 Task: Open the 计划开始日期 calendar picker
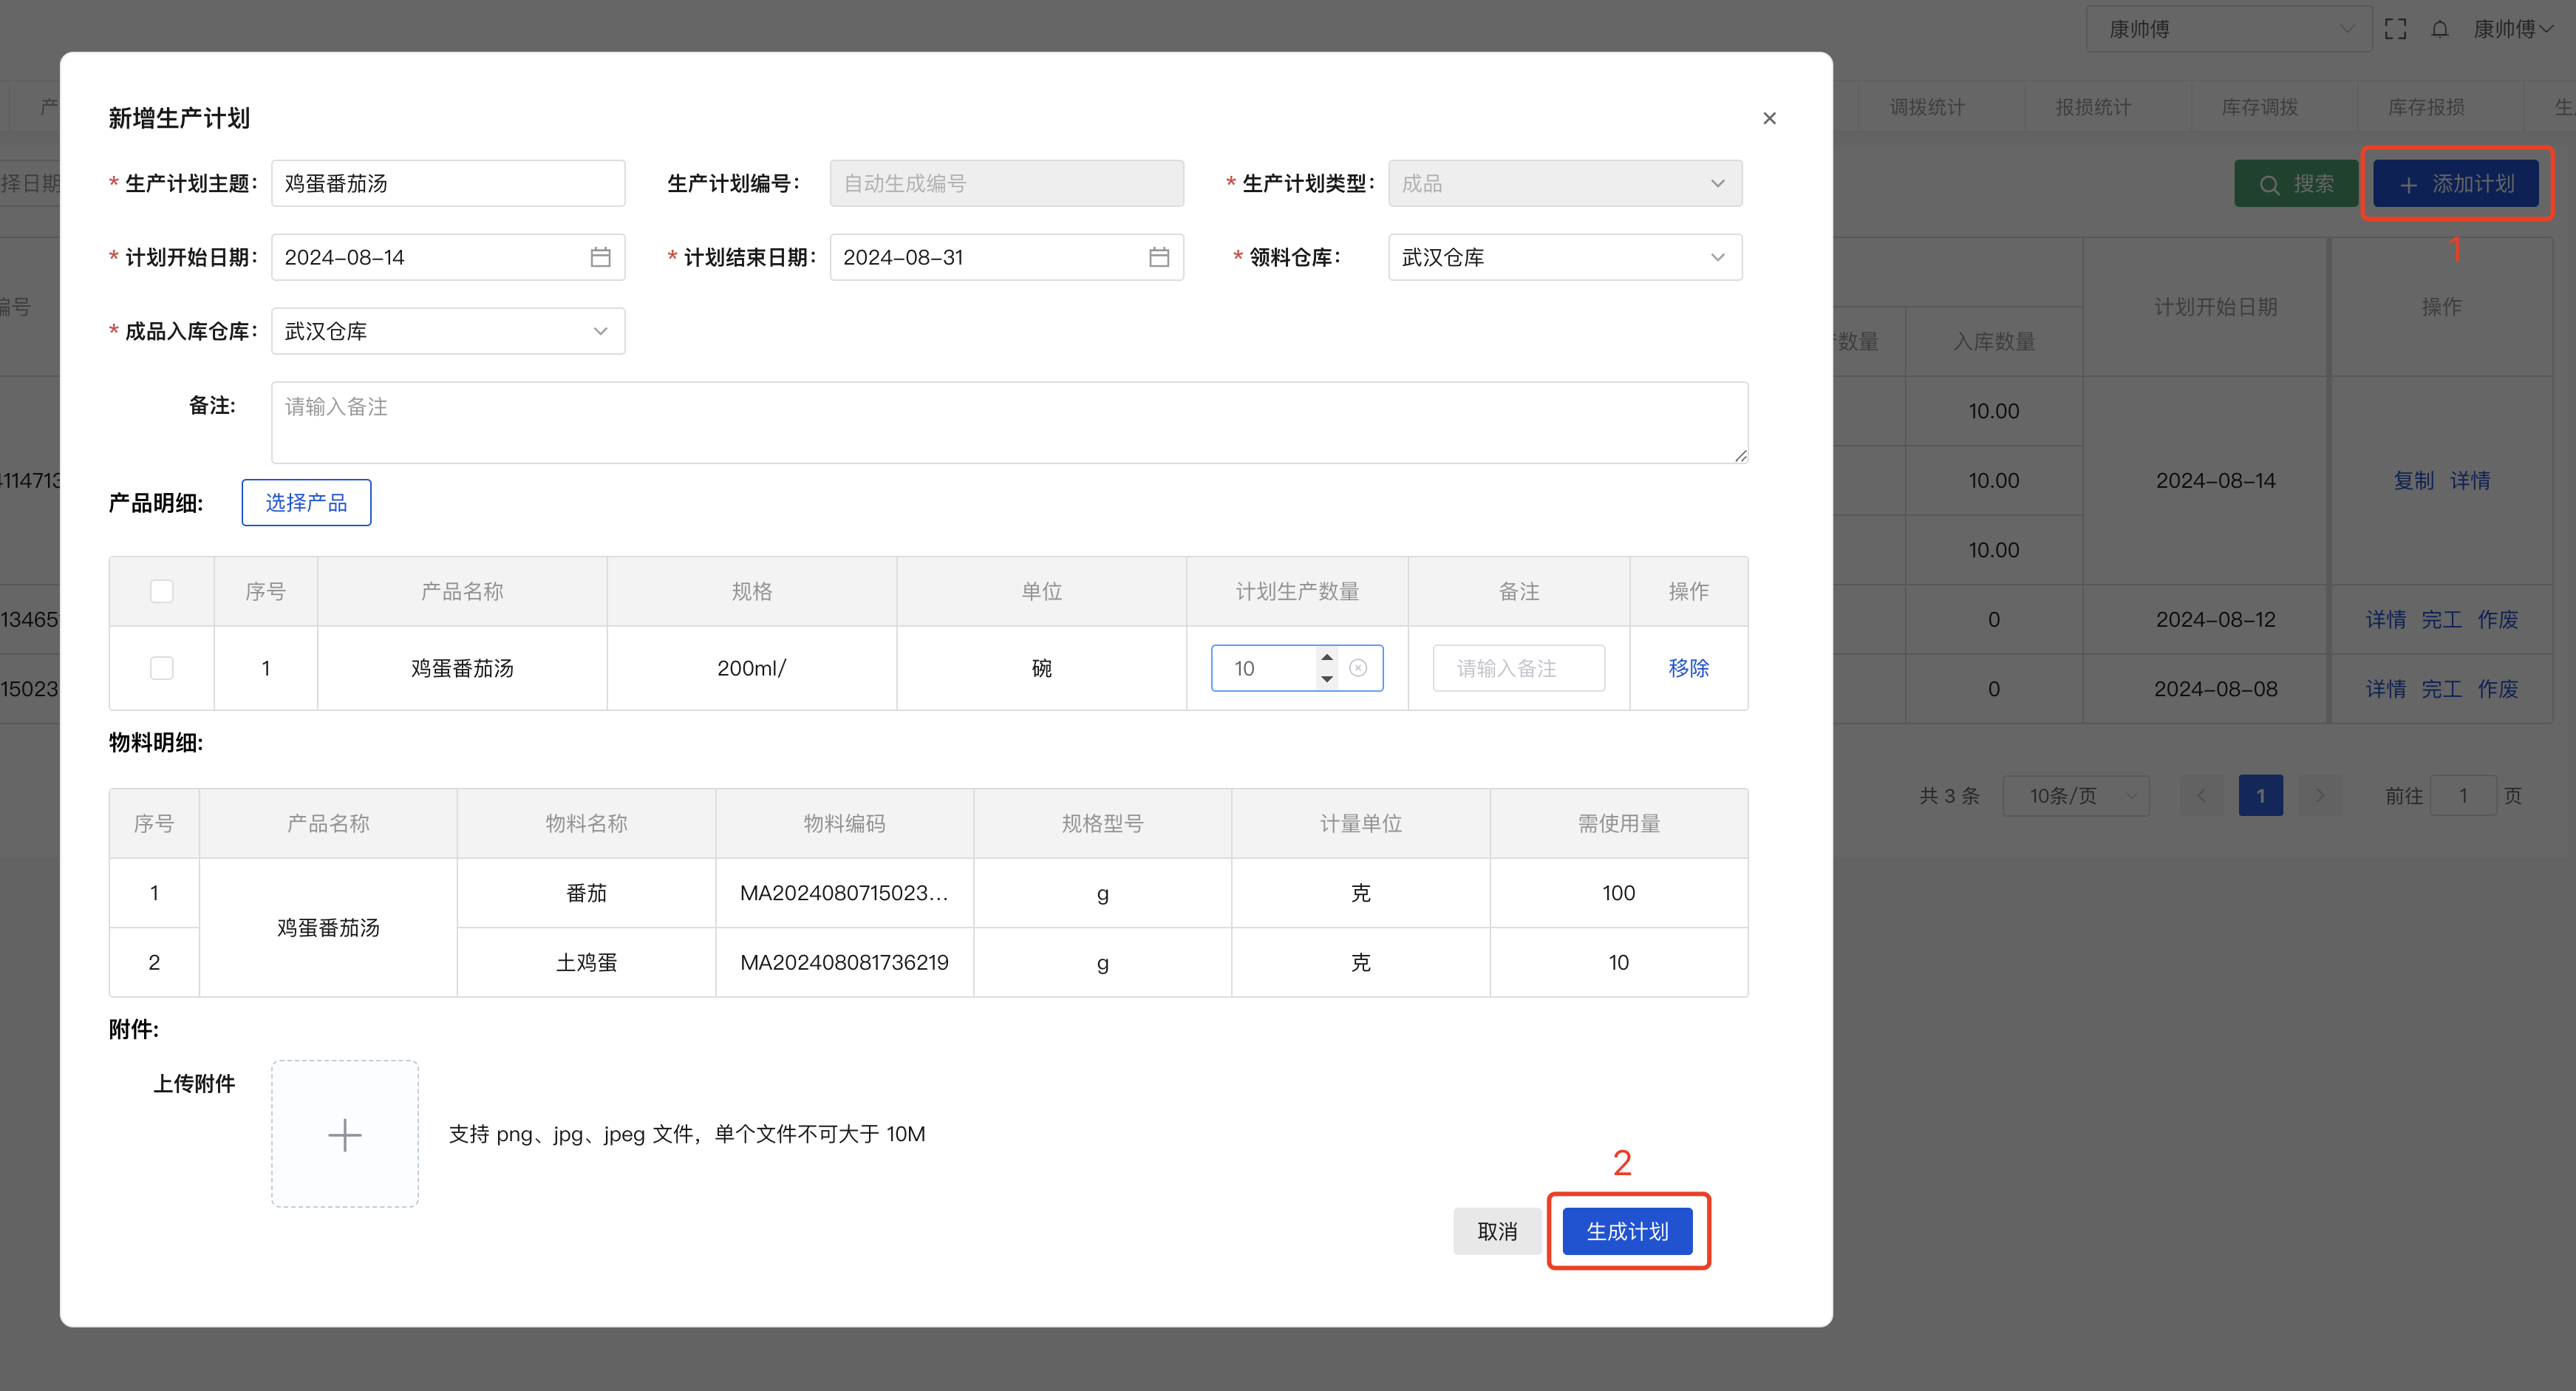point(601,257)
